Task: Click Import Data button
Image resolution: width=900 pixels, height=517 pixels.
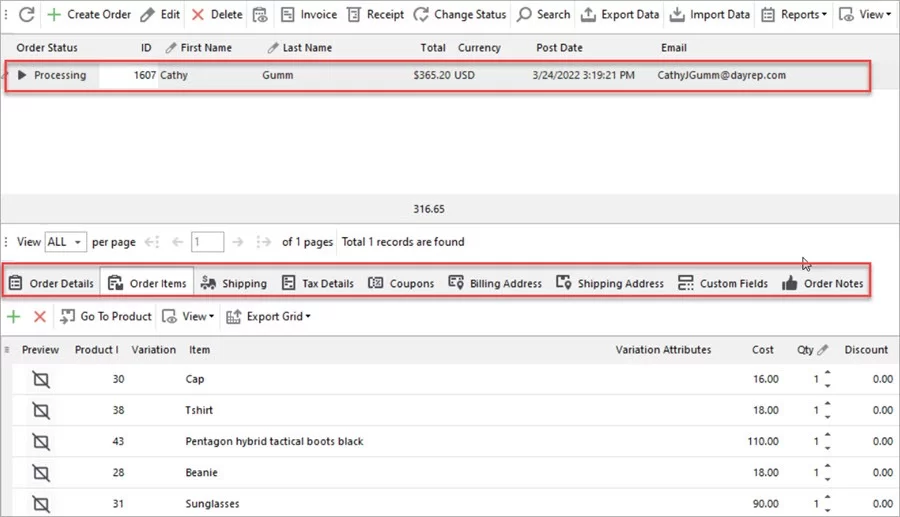Action: 709,15
